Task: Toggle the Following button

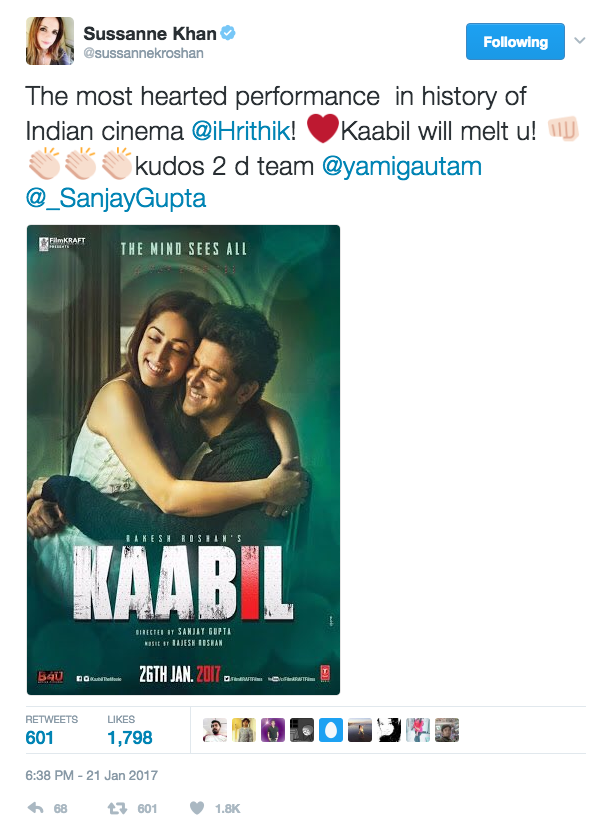Action: 515,42
